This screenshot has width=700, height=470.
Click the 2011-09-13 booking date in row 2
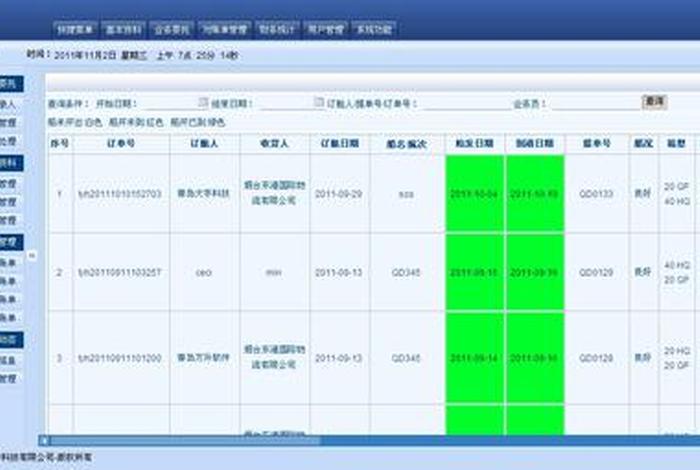[x=338, y=272]
